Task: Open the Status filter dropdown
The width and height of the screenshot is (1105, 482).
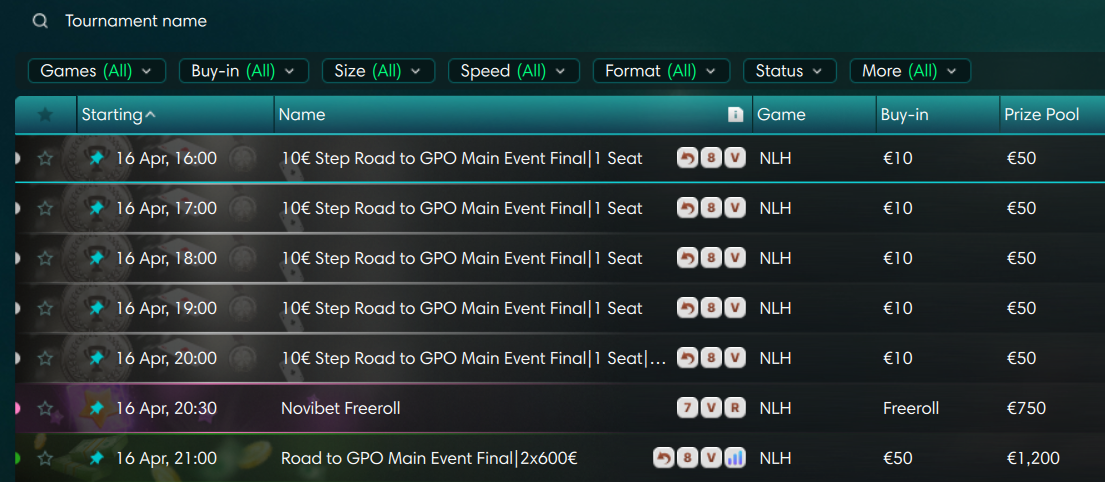Action: point(789,71)
